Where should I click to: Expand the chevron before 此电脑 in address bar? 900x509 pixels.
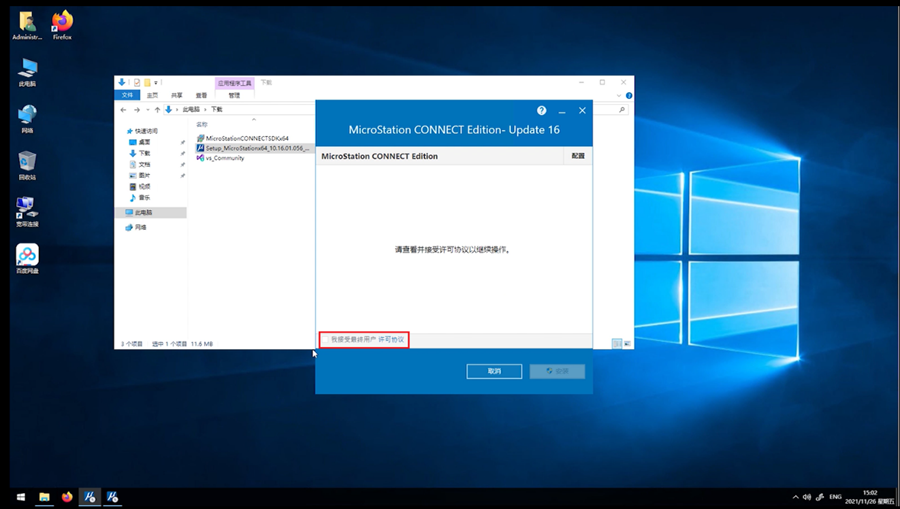[x=177, y=109]
